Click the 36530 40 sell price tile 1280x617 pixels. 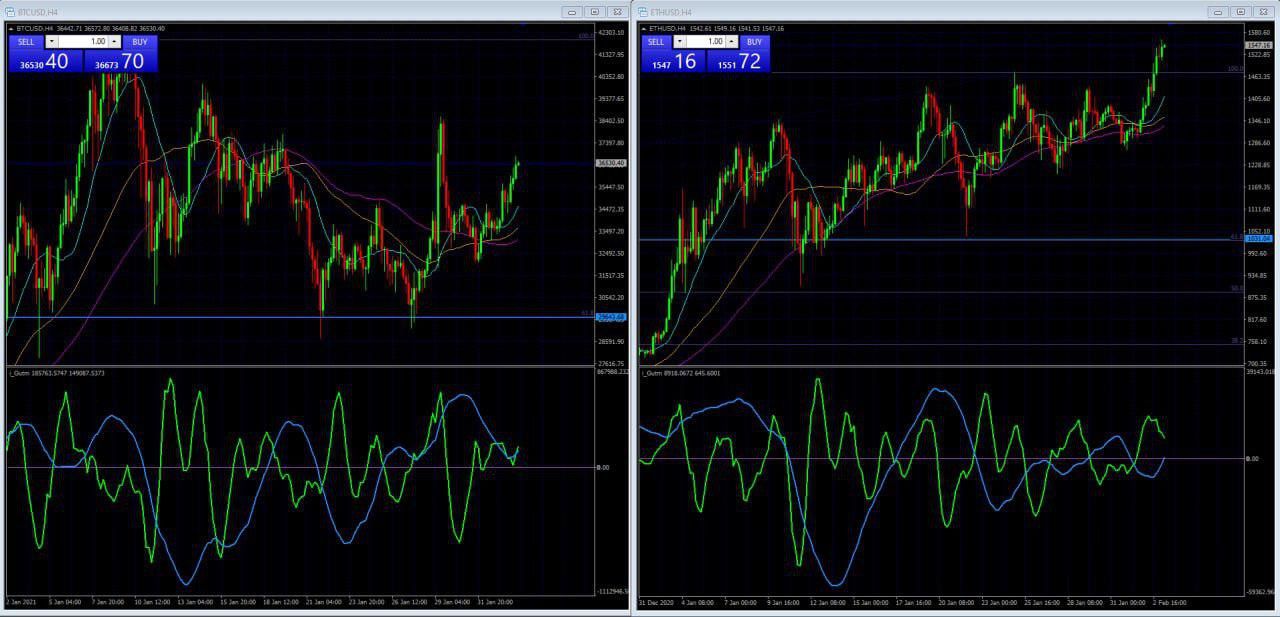(45, 62)
